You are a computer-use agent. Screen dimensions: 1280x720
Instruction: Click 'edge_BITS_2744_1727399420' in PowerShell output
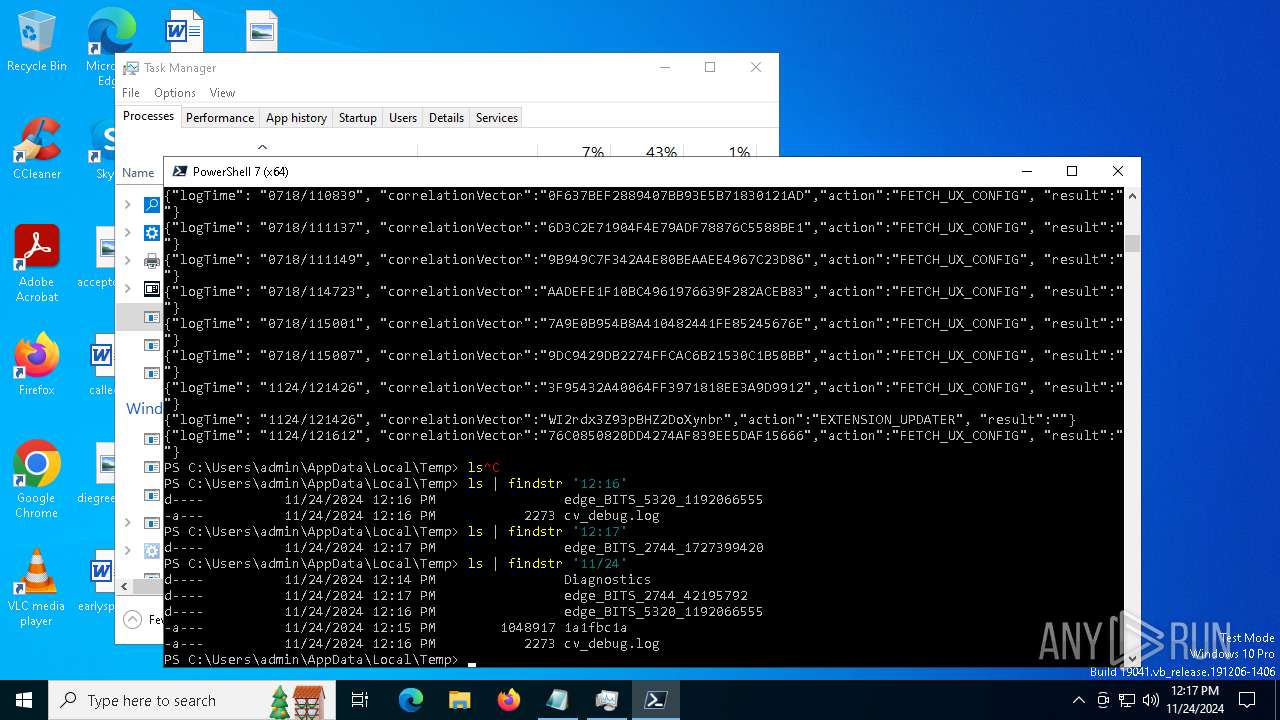point(663,548)
